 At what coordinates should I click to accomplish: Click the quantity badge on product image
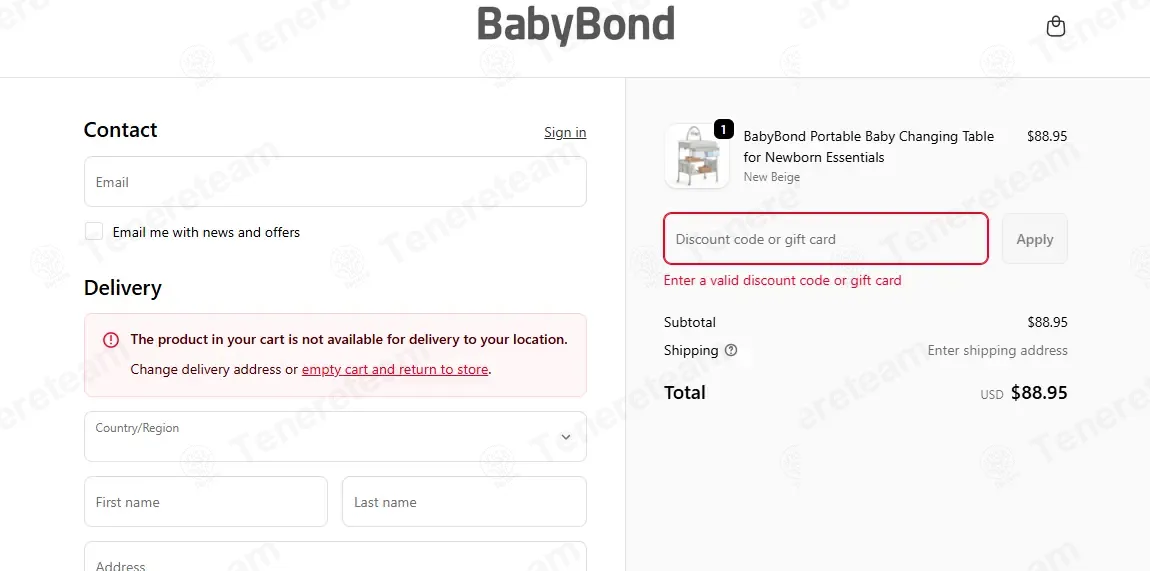(723, 130)
